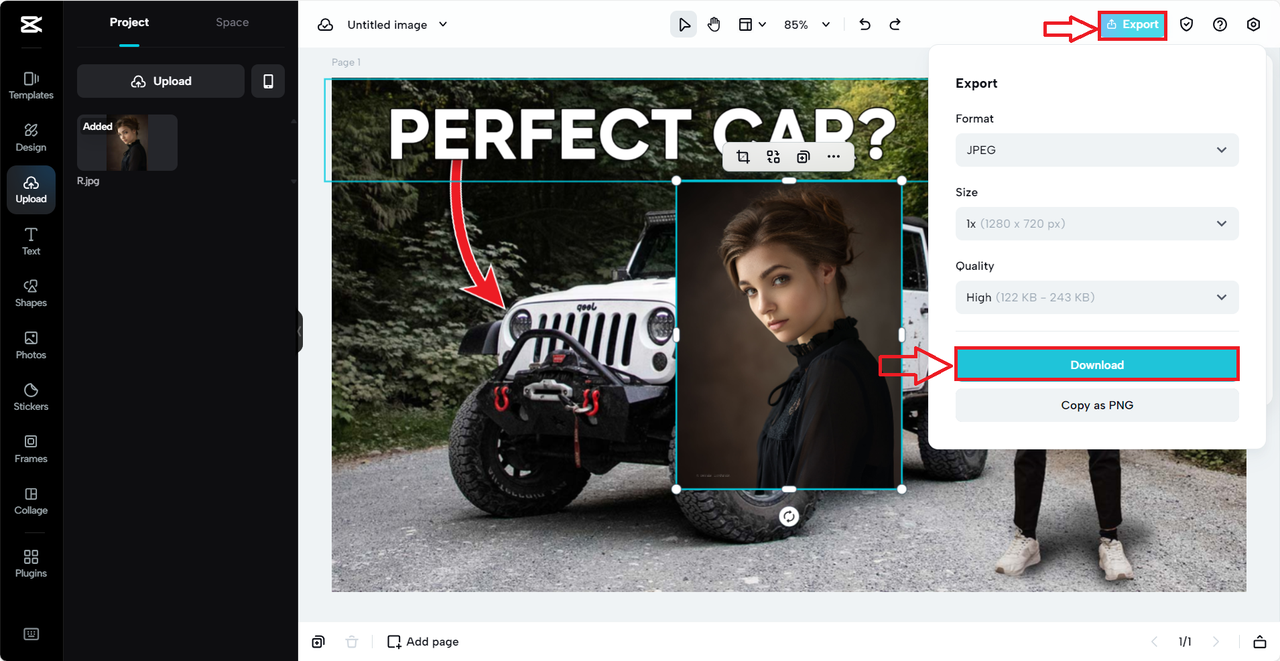Crop the selected portrait image
This screenshot has width=1280, height=661.
pyautogui.click(x=743, y=156)
